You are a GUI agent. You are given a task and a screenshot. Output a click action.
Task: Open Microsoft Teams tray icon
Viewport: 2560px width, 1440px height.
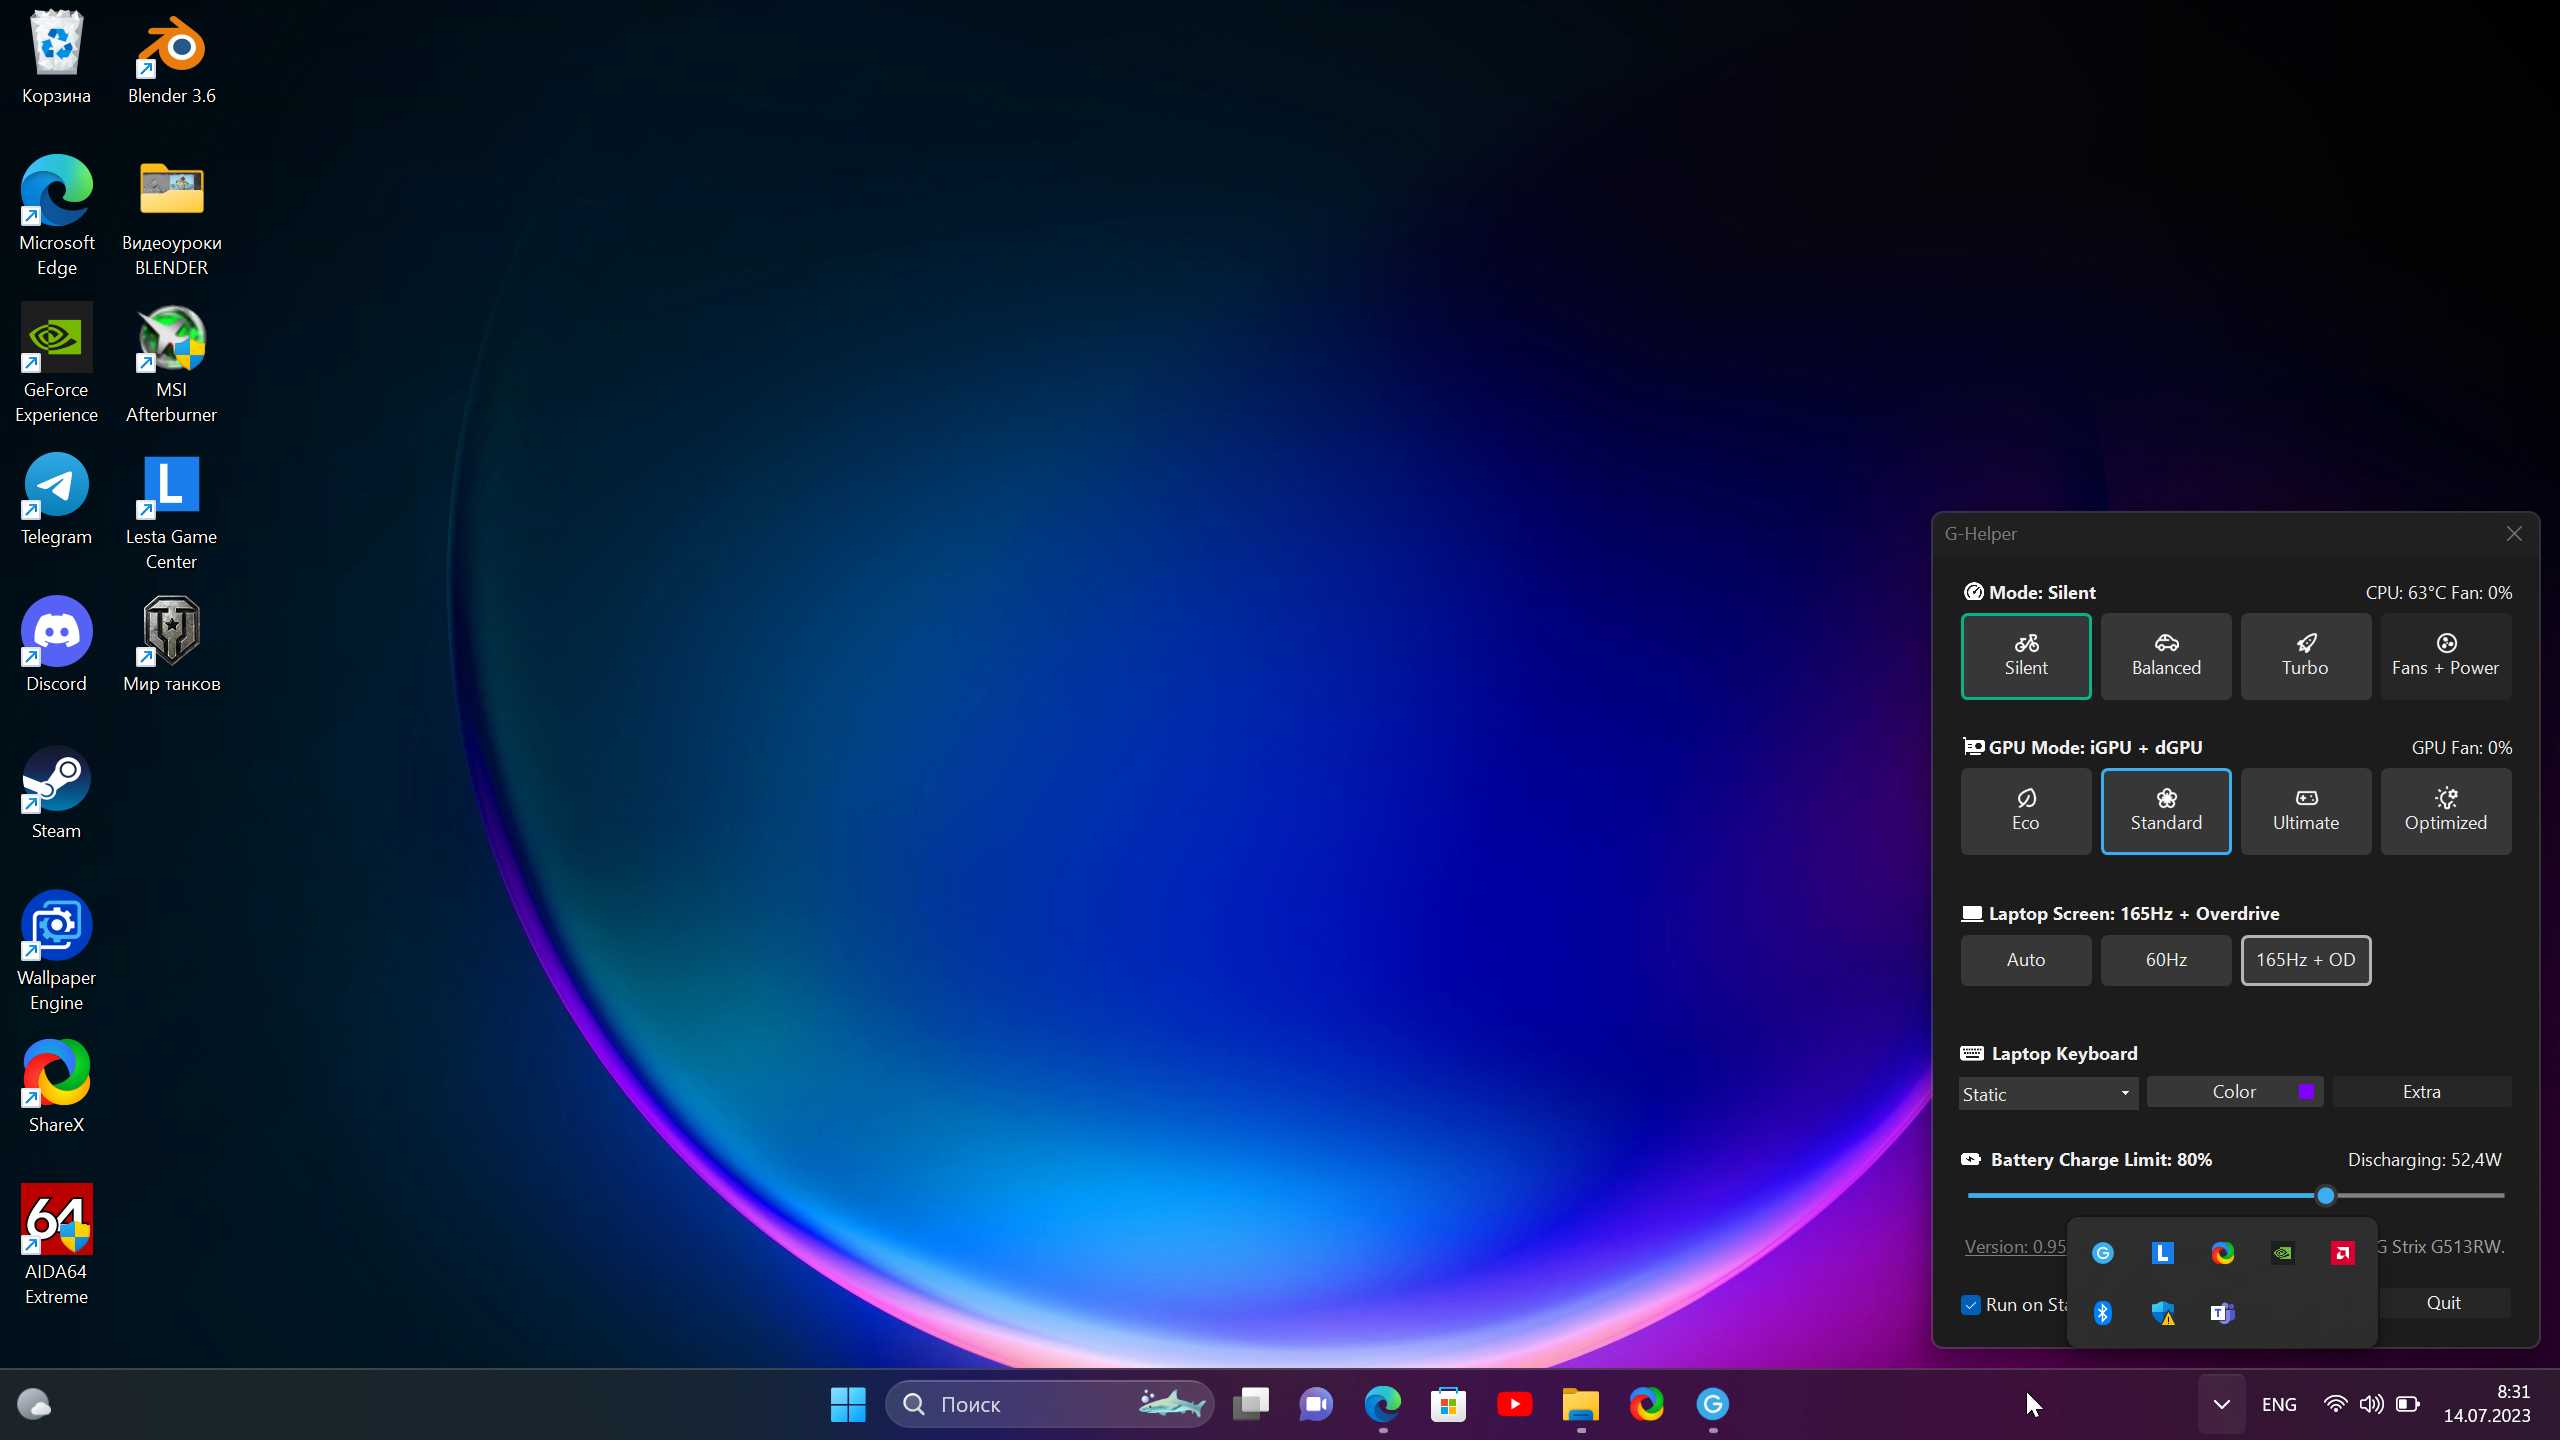pos(2222,1312)
